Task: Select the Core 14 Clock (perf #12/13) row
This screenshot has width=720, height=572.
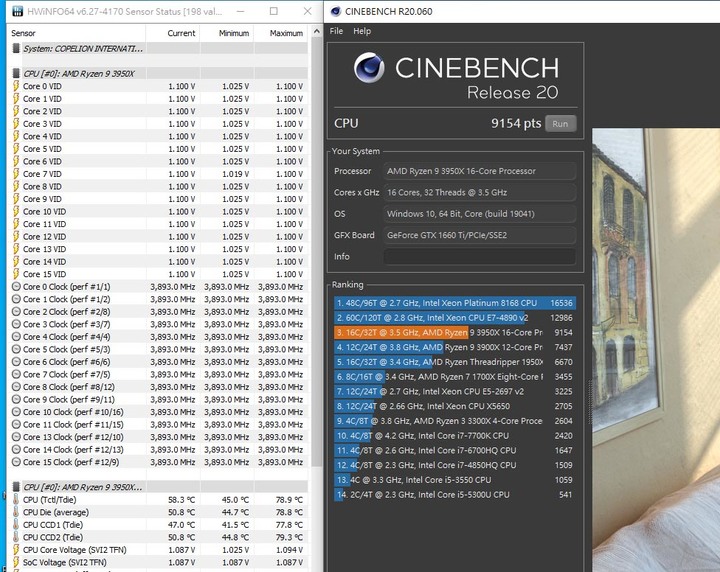Action: tap(159, 449)
